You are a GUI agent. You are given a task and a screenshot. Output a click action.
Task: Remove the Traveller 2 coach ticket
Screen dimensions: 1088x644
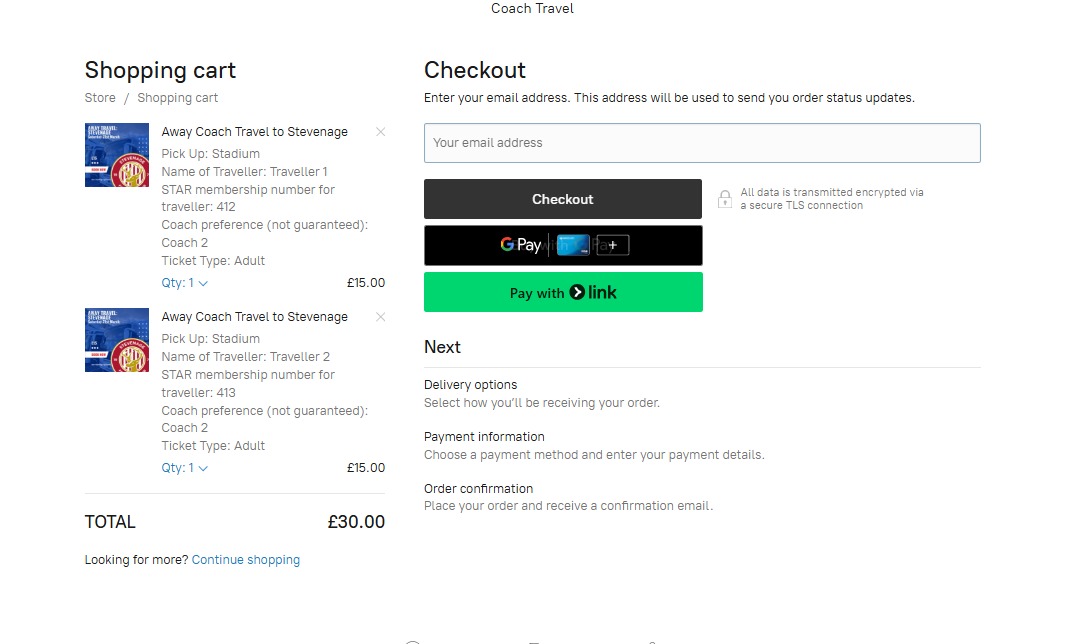pos(380,317)
